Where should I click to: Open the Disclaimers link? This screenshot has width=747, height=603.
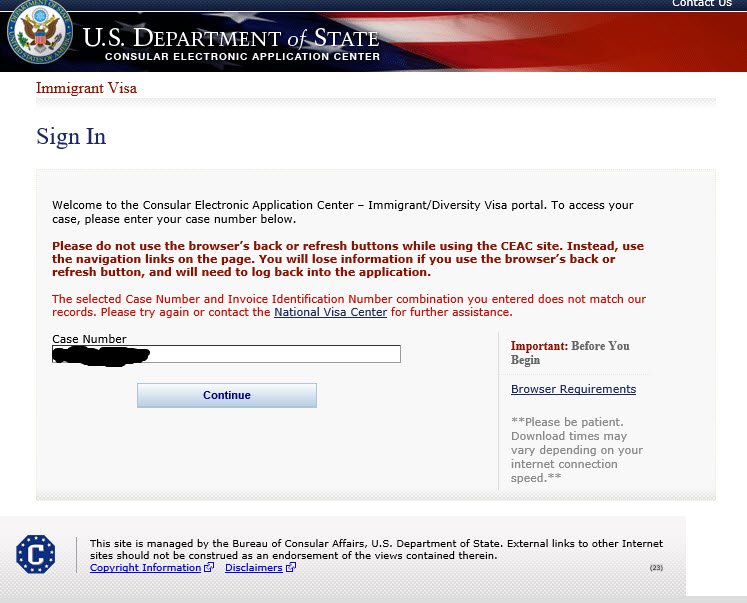[254, 568]
